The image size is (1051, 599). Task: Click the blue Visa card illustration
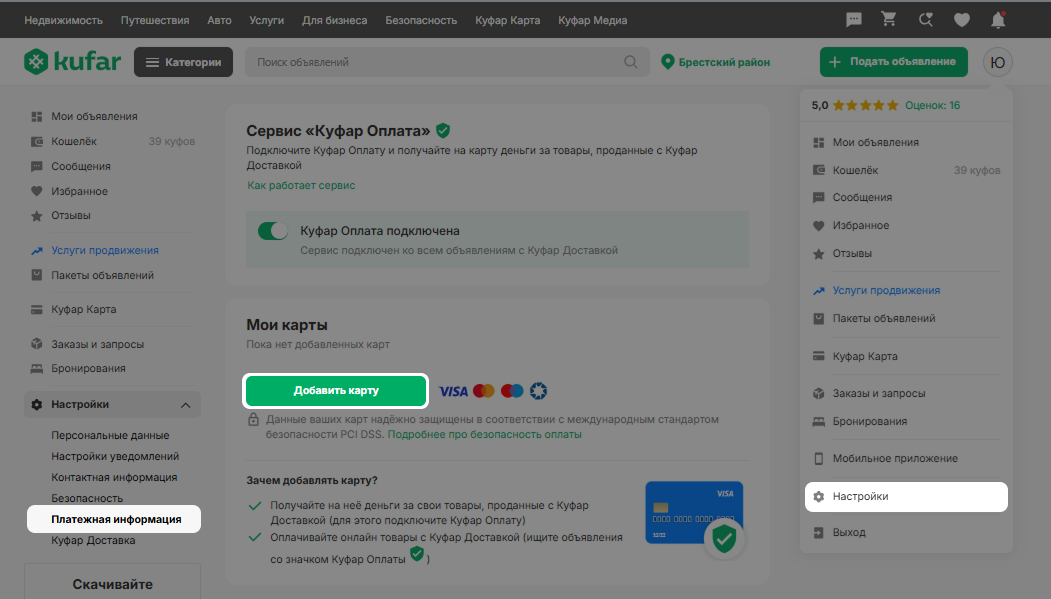pyautogui.click(x=694, y=513)
